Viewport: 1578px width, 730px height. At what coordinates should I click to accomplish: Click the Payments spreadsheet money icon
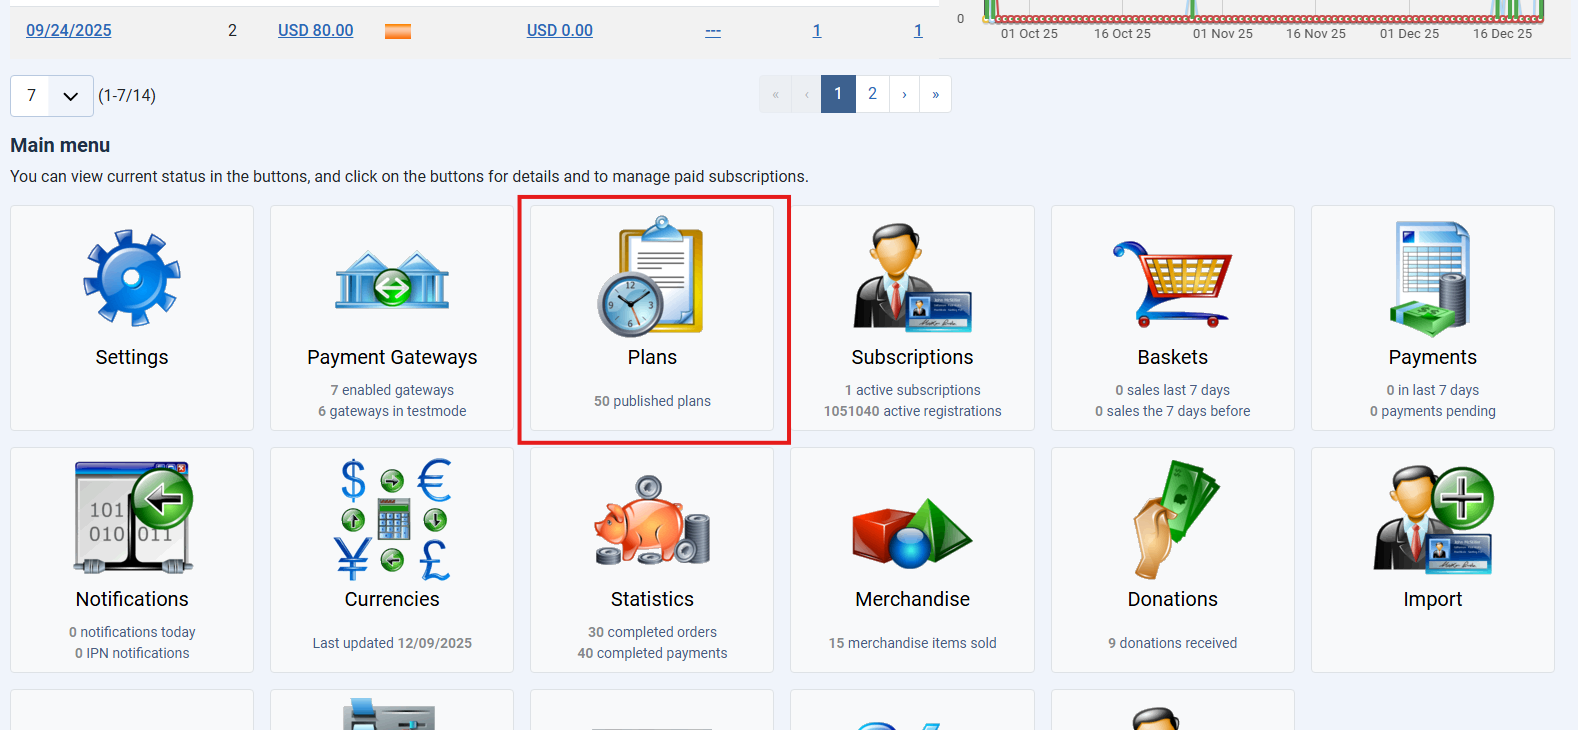click(1432, 279)
